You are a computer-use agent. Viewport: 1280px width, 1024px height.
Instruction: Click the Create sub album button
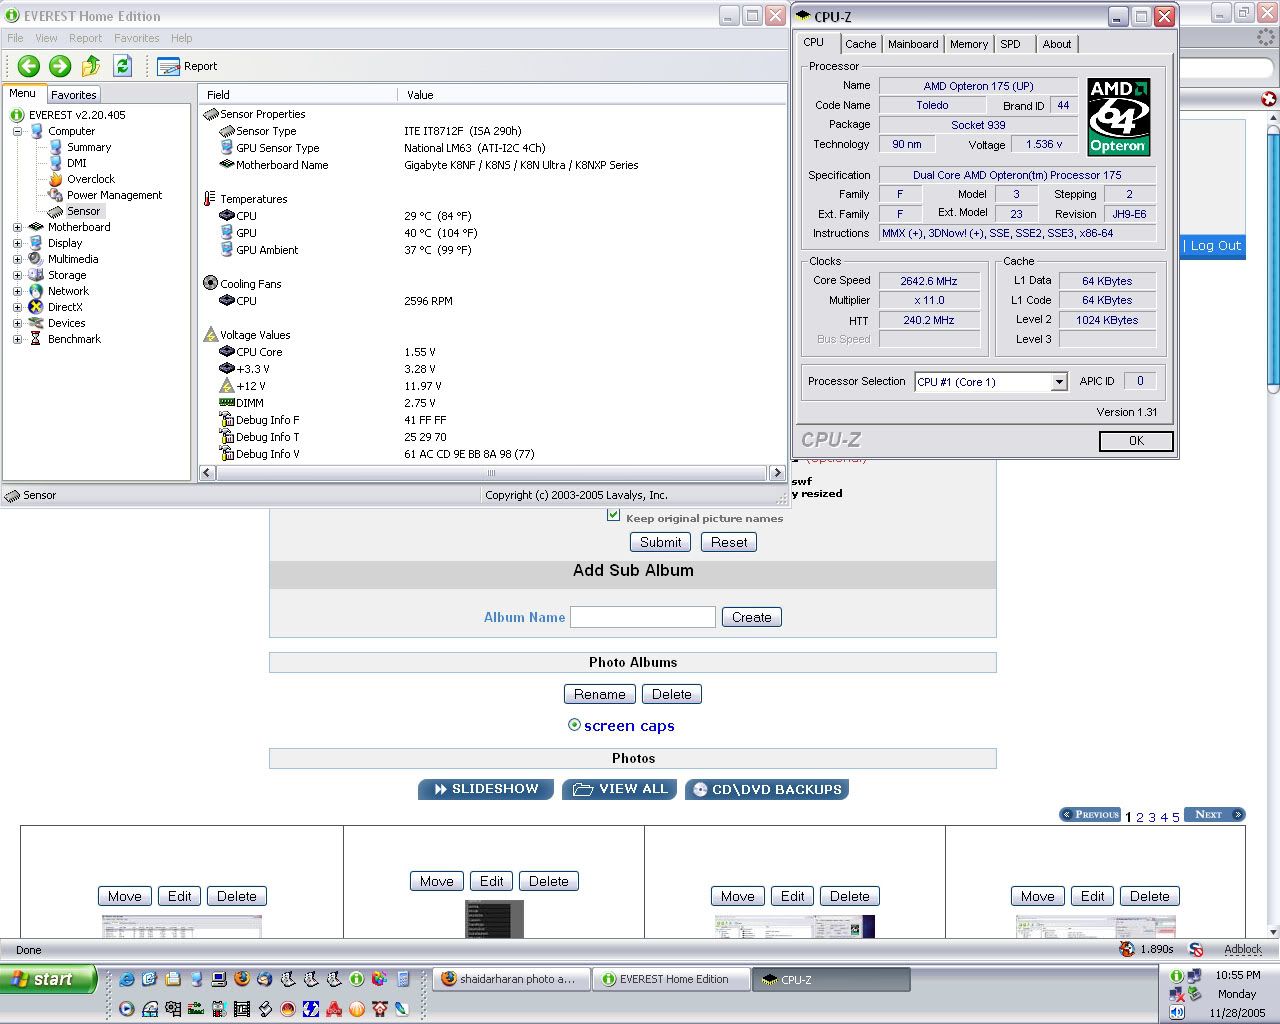click(x=751, y=617)
